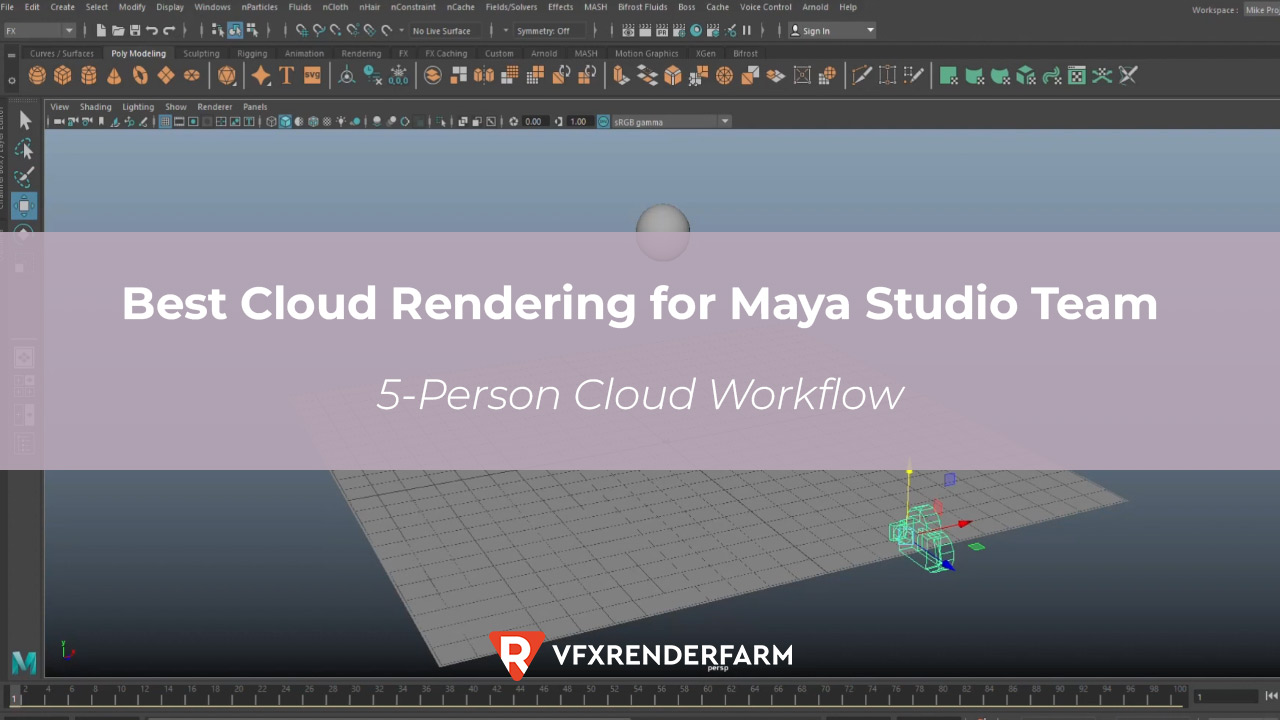This screenshot has height=720, width=1280.
Task: Open the sRGB gamma view transform dropdown
Action: (x=672, y=121)
